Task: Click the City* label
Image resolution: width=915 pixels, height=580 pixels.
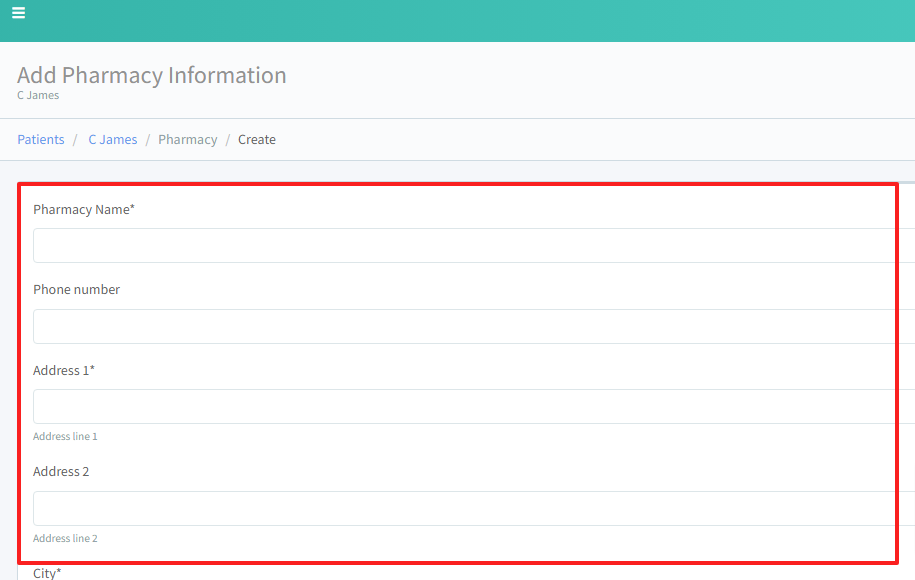Action: coord(47,573)
